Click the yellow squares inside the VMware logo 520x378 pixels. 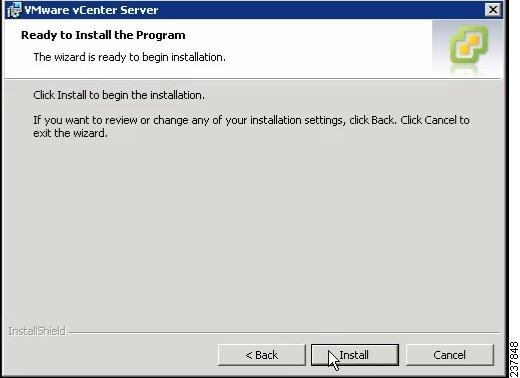pos(470,45)
